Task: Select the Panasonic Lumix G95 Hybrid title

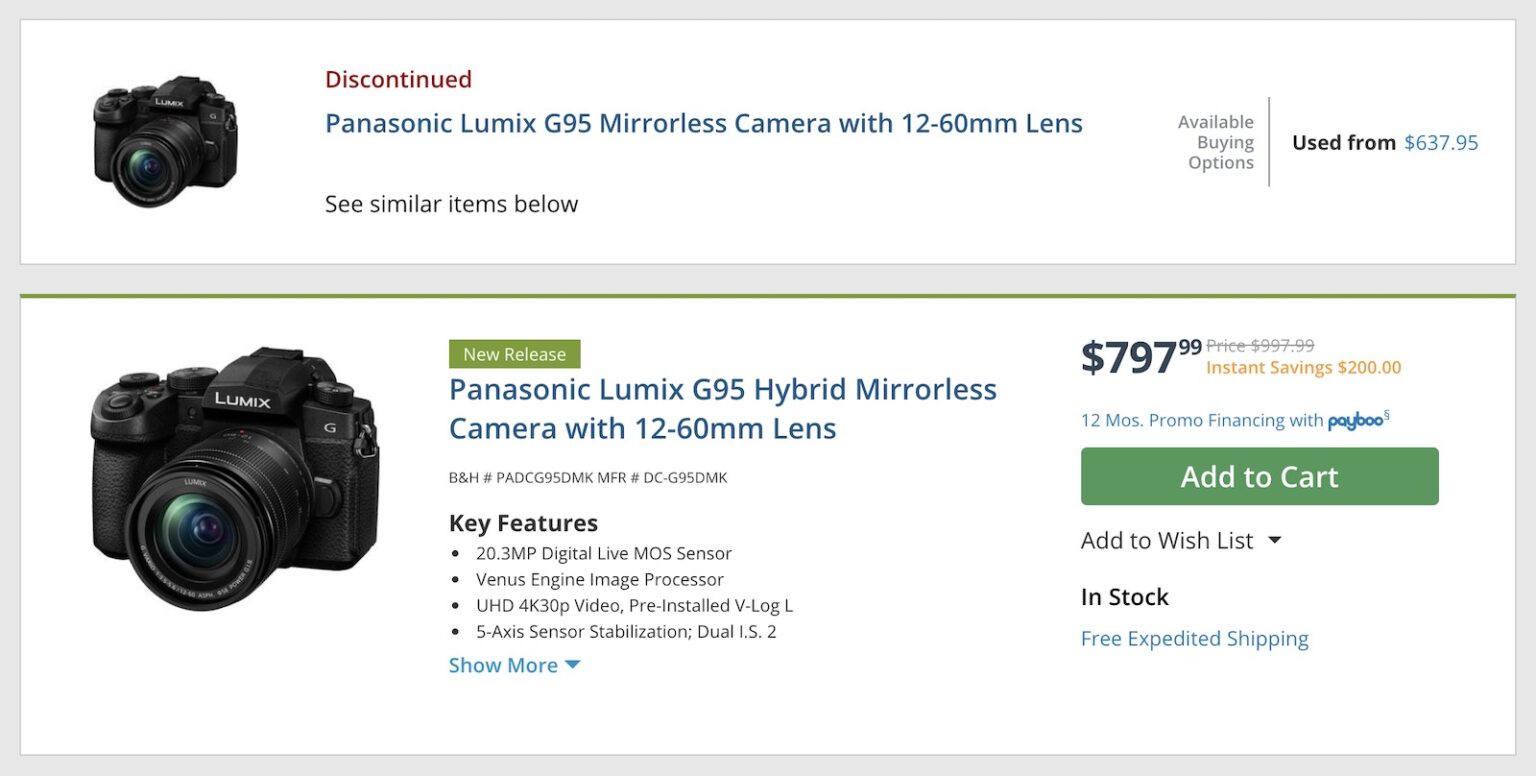Action: 722,408
